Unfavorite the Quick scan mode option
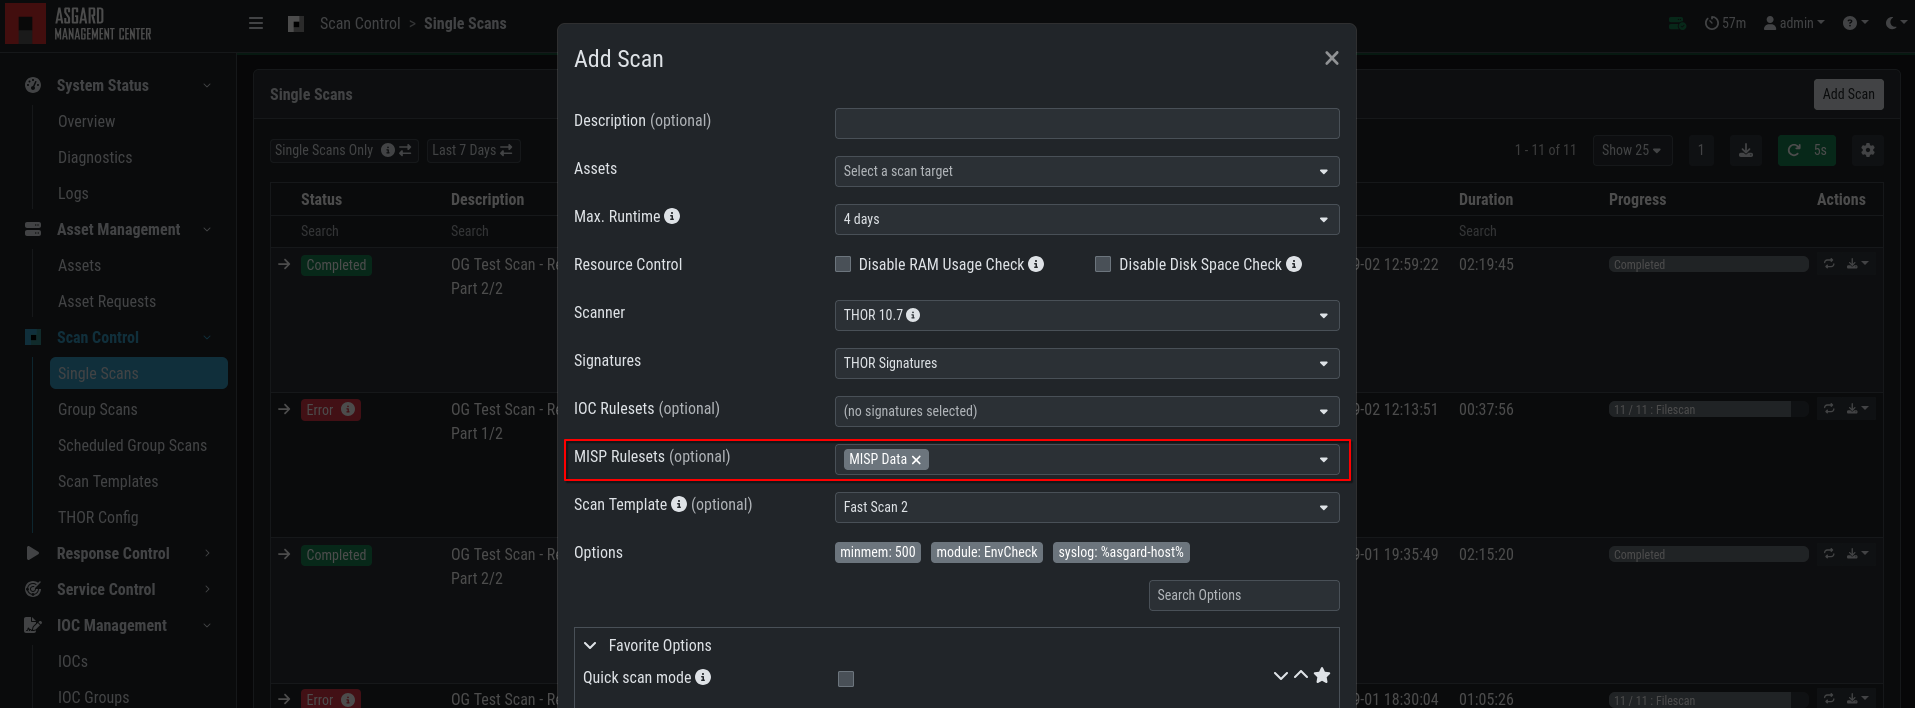The image size is (1915, 708). click(1322, 675)
